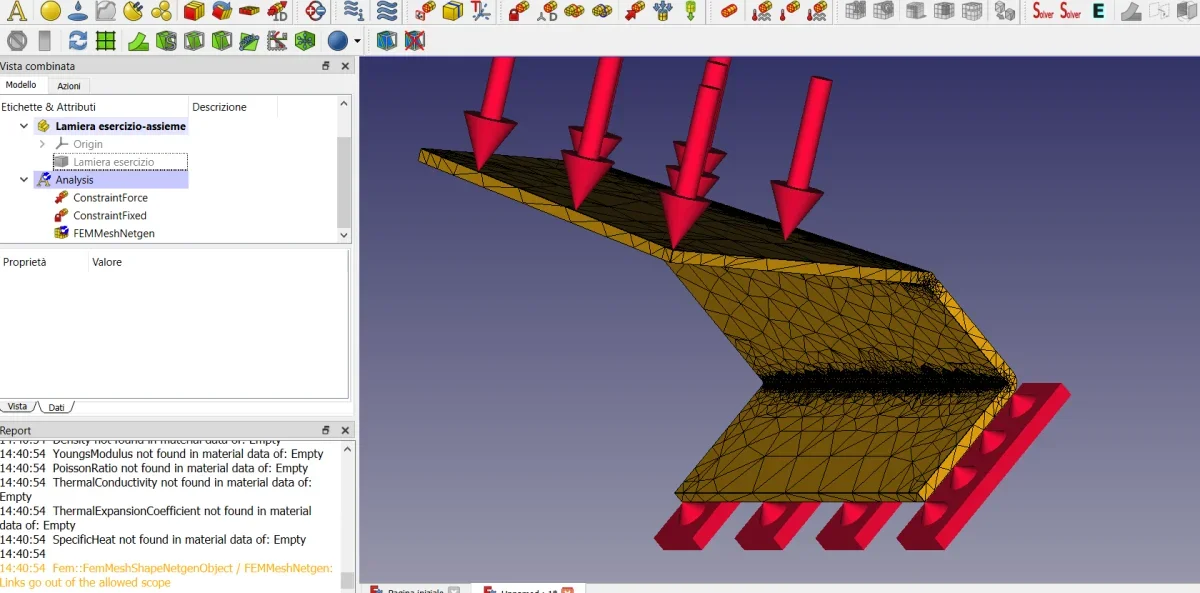1200x593 pixels.
Task: Float the Report panel
Action: coord(326,430)
